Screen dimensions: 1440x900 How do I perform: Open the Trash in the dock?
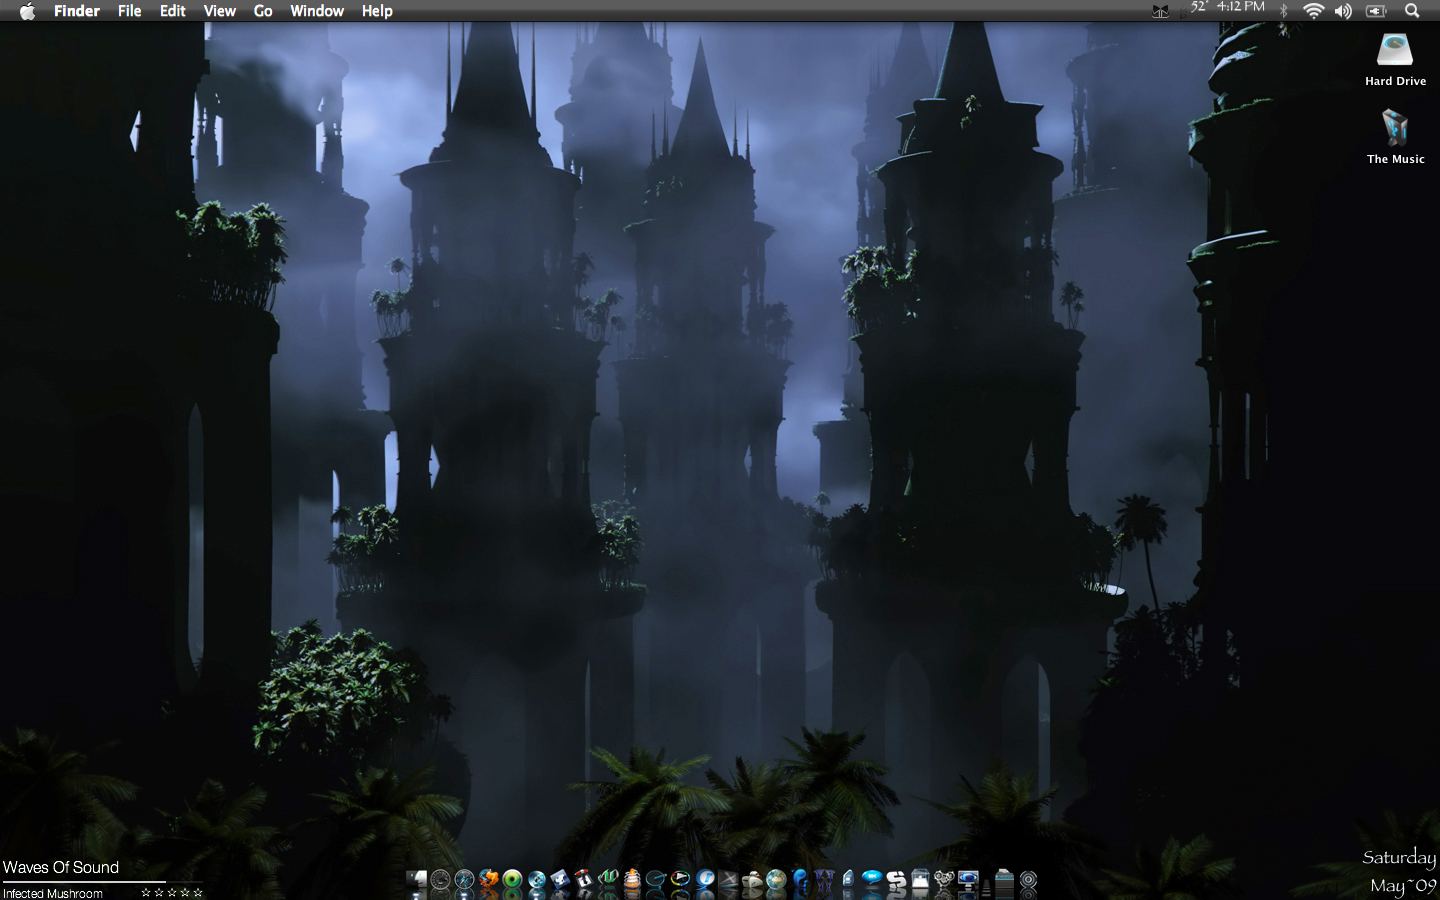(x=1004, y=880)
